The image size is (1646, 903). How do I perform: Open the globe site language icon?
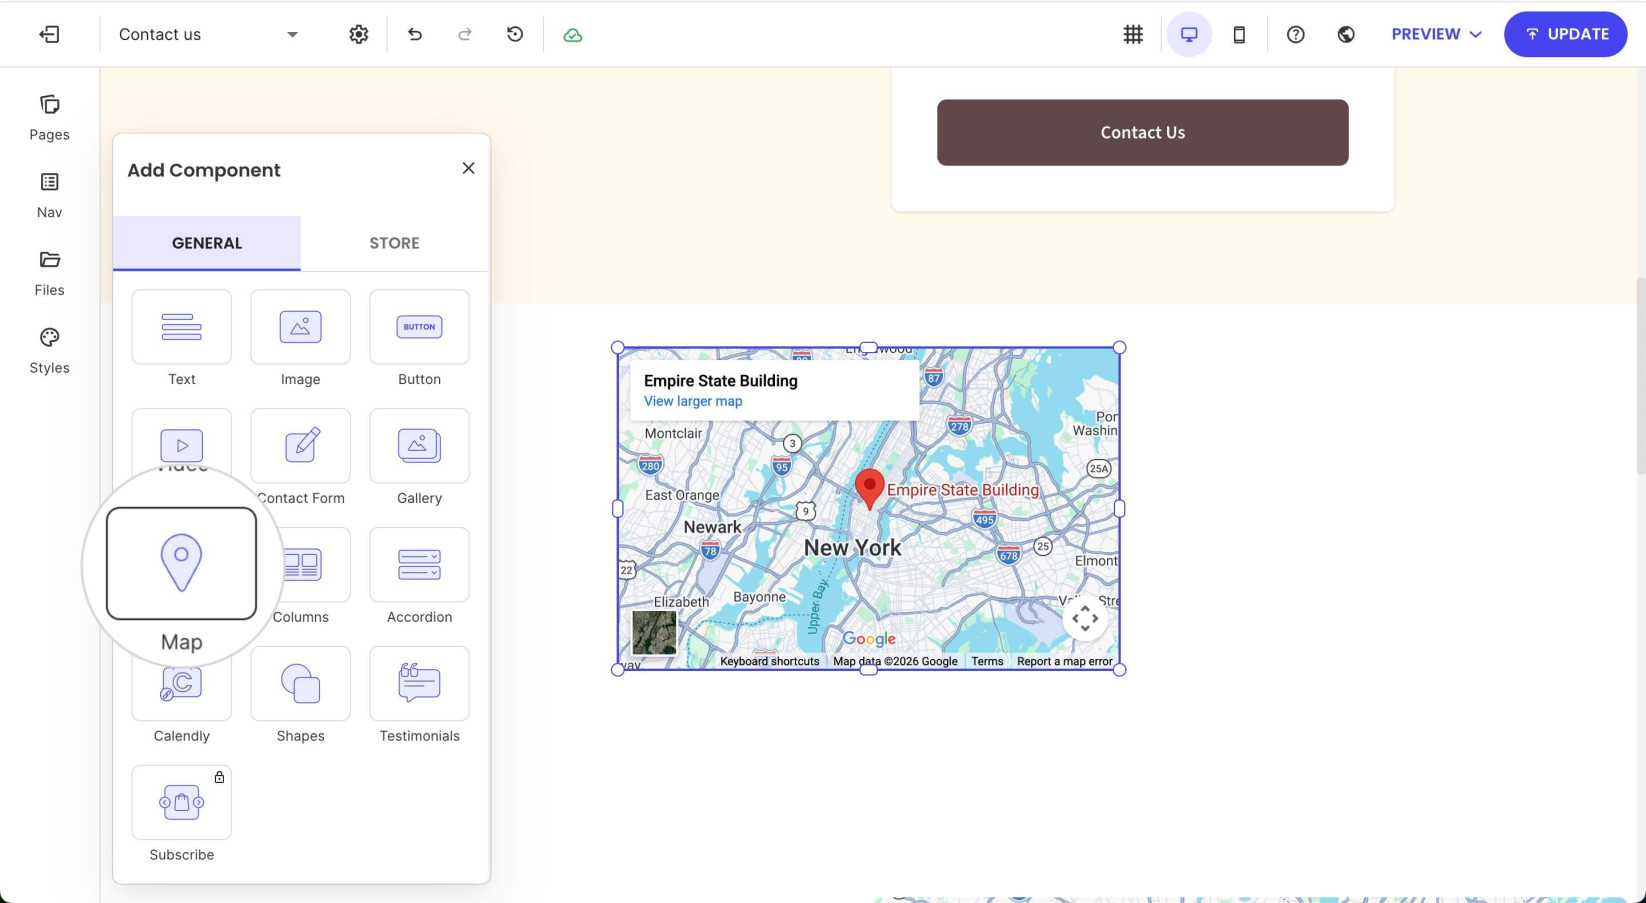click(1346, 34)
